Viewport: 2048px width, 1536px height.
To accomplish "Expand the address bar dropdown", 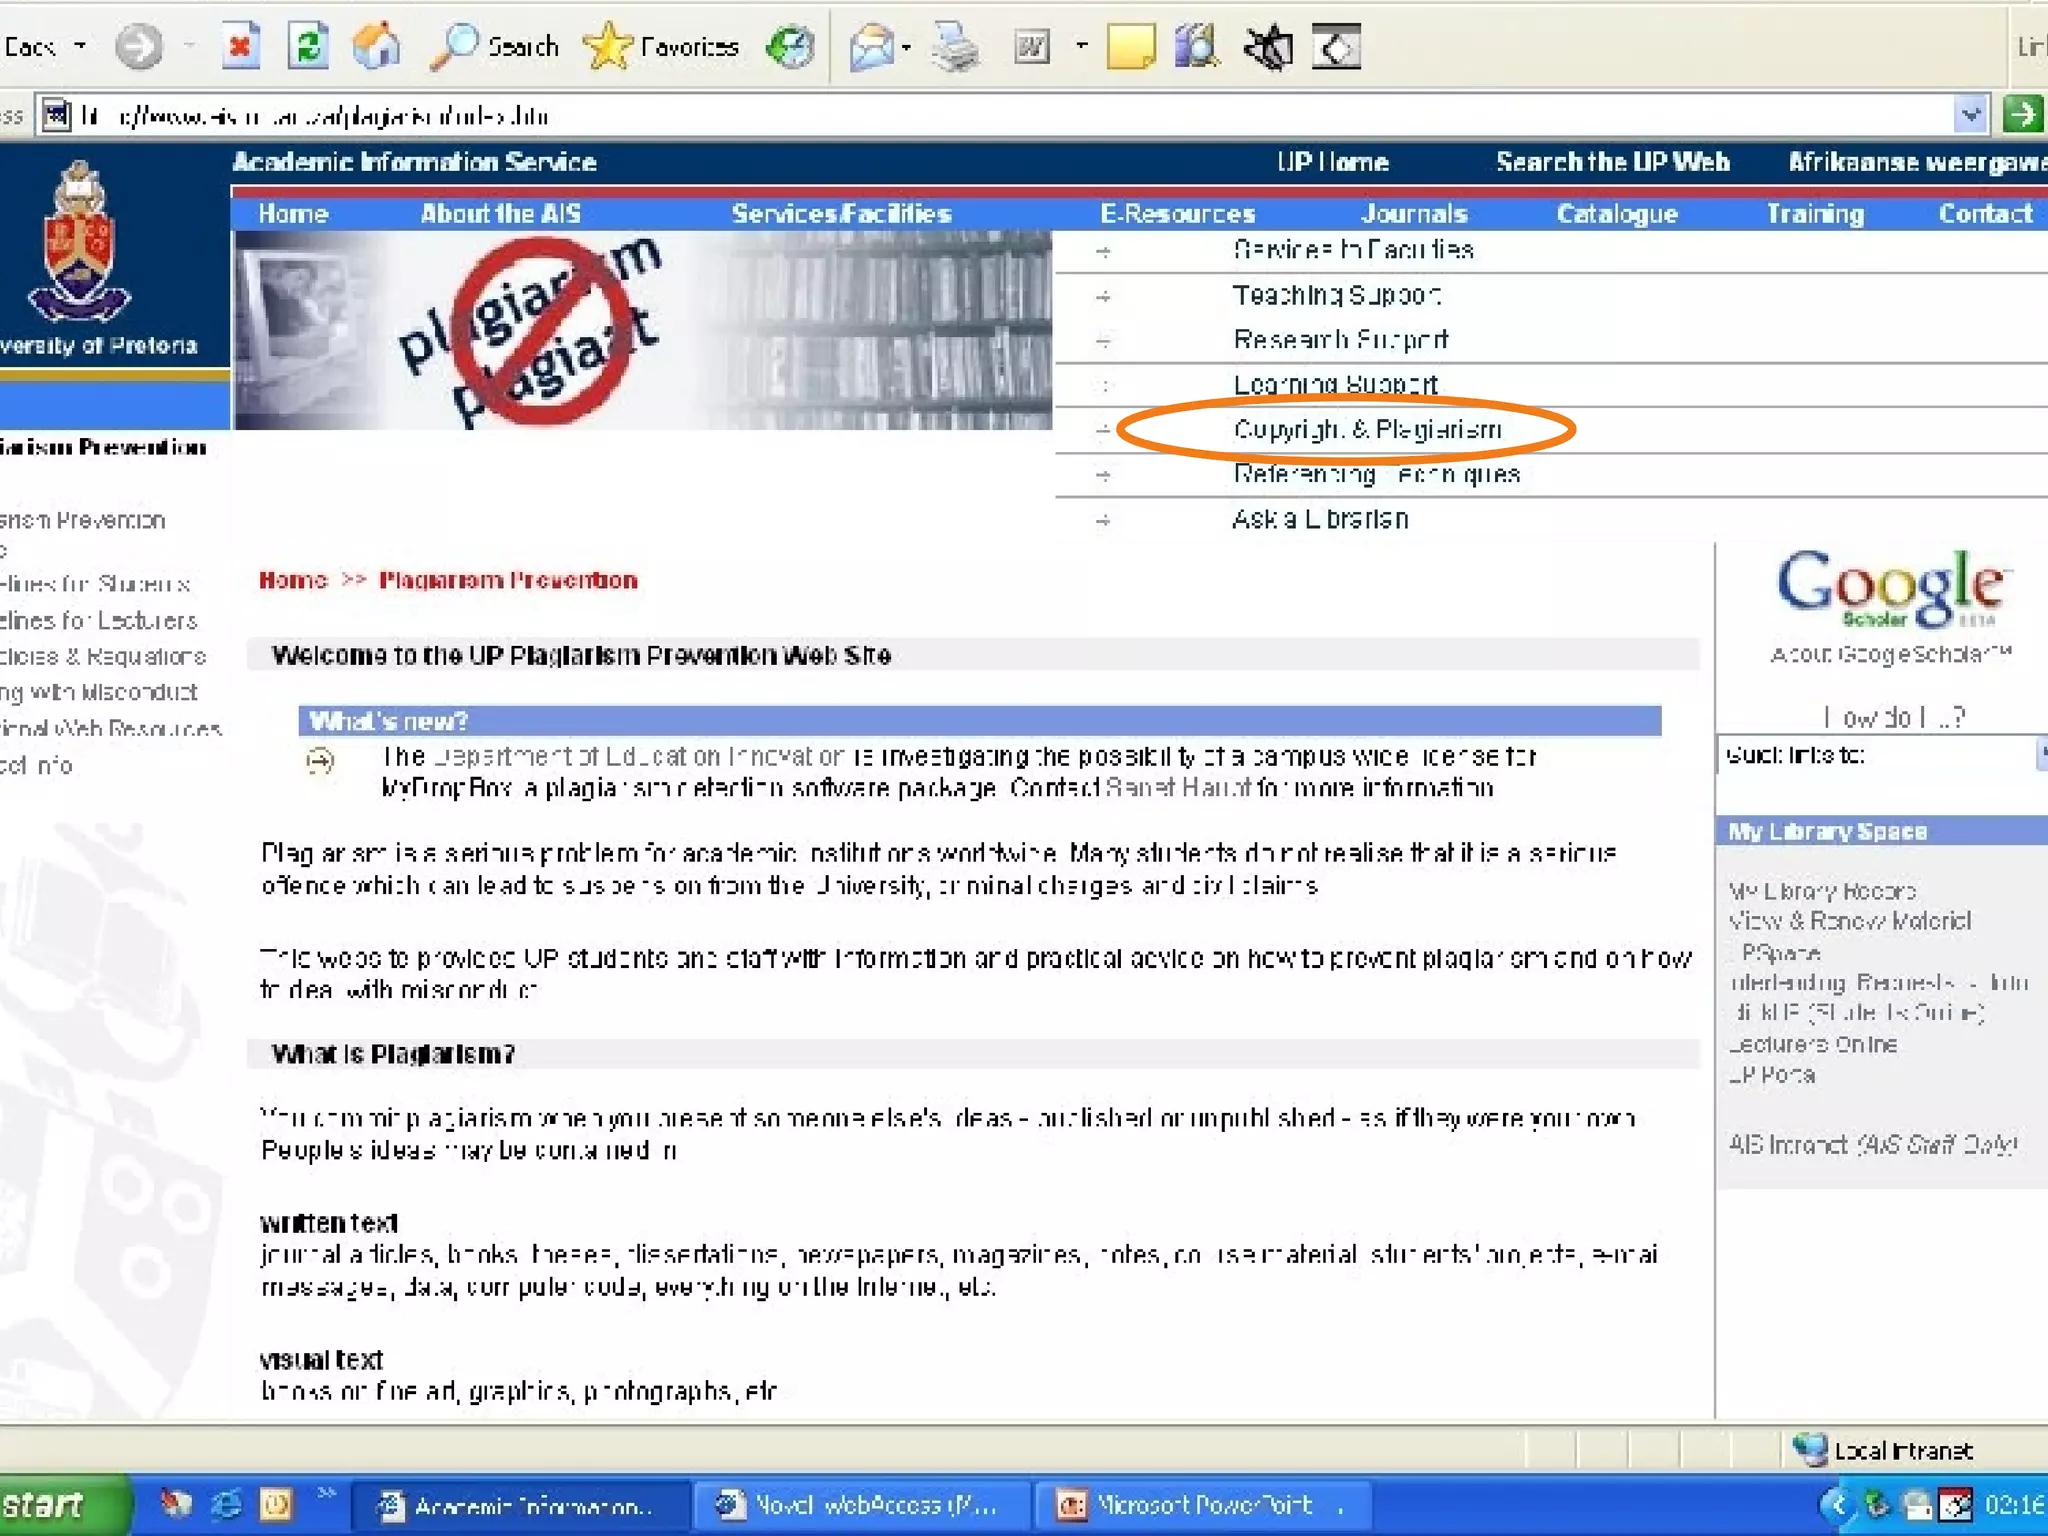I will (x=1969, y=115).
